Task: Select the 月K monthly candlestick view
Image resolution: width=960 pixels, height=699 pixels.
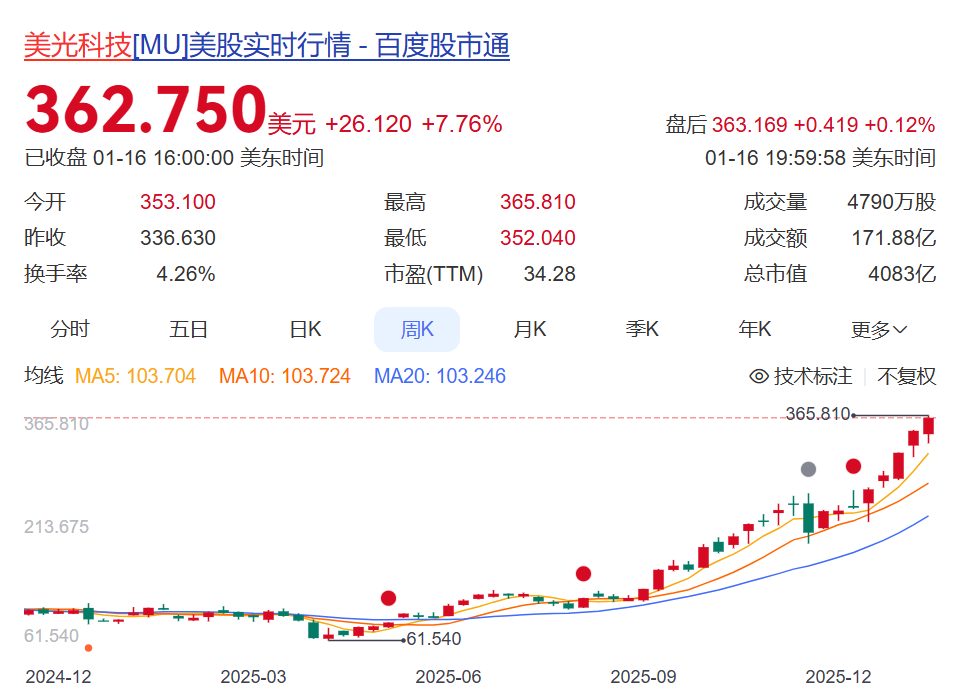Action: pos(529,328)
